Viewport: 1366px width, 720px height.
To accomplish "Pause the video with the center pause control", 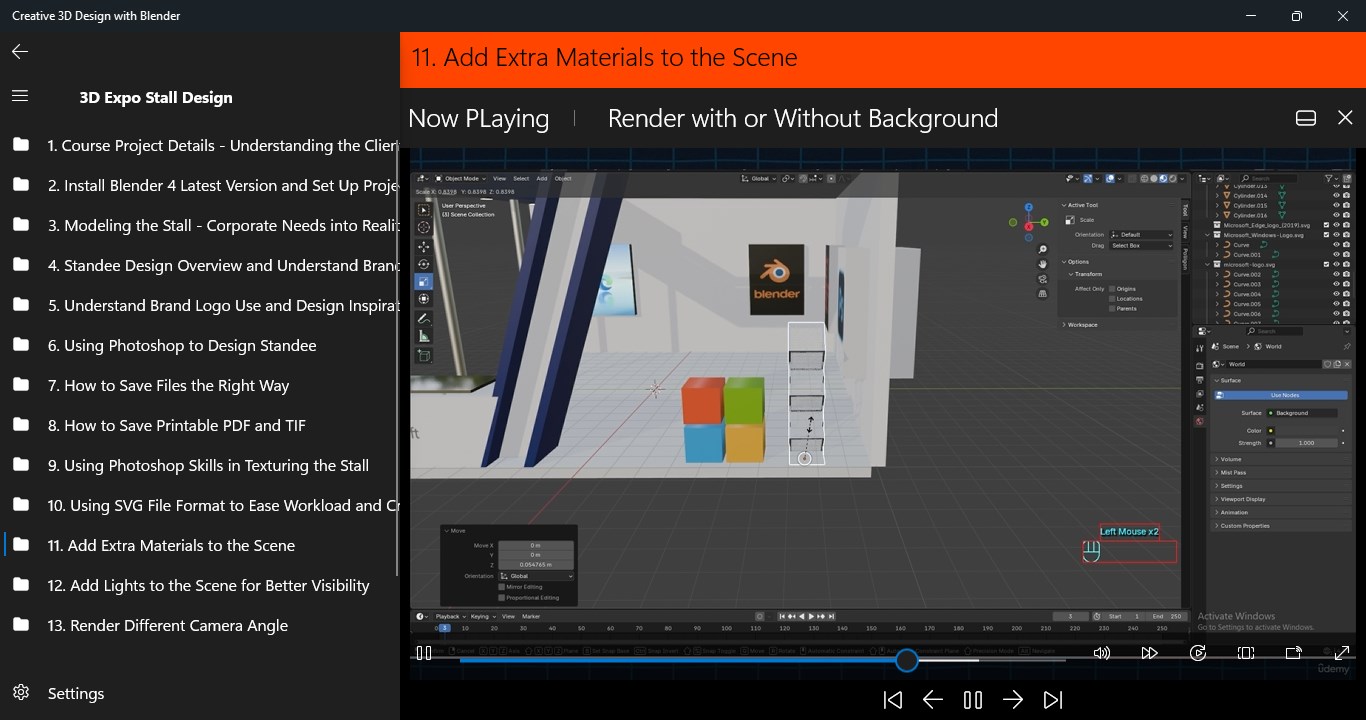I will point(971,699).
